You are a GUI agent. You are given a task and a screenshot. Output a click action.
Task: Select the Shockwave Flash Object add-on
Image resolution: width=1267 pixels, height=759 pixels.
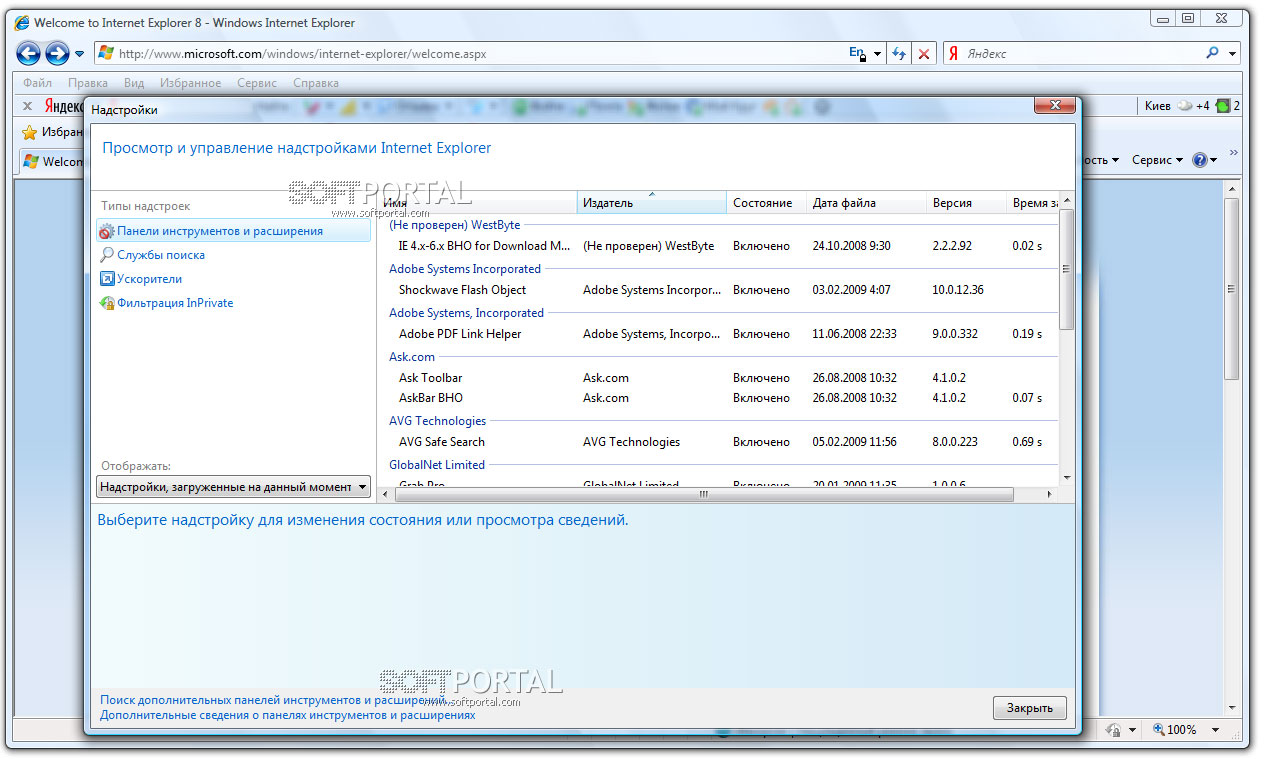pos(717,290)
